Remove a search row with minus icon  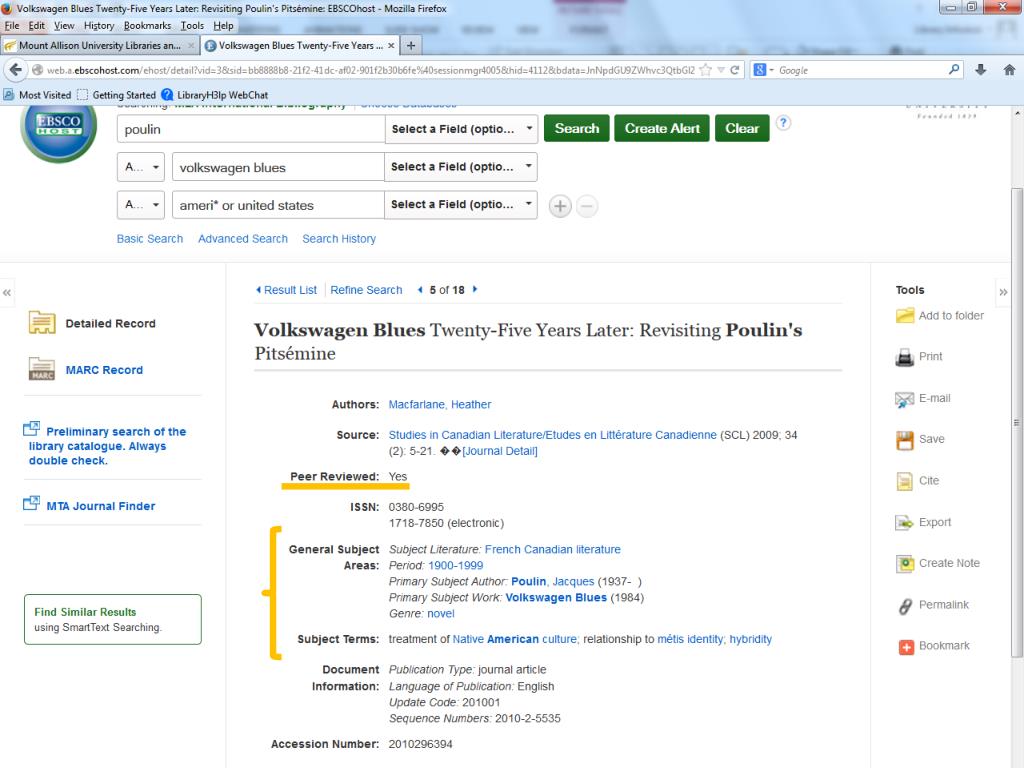[x=586, y=206]
